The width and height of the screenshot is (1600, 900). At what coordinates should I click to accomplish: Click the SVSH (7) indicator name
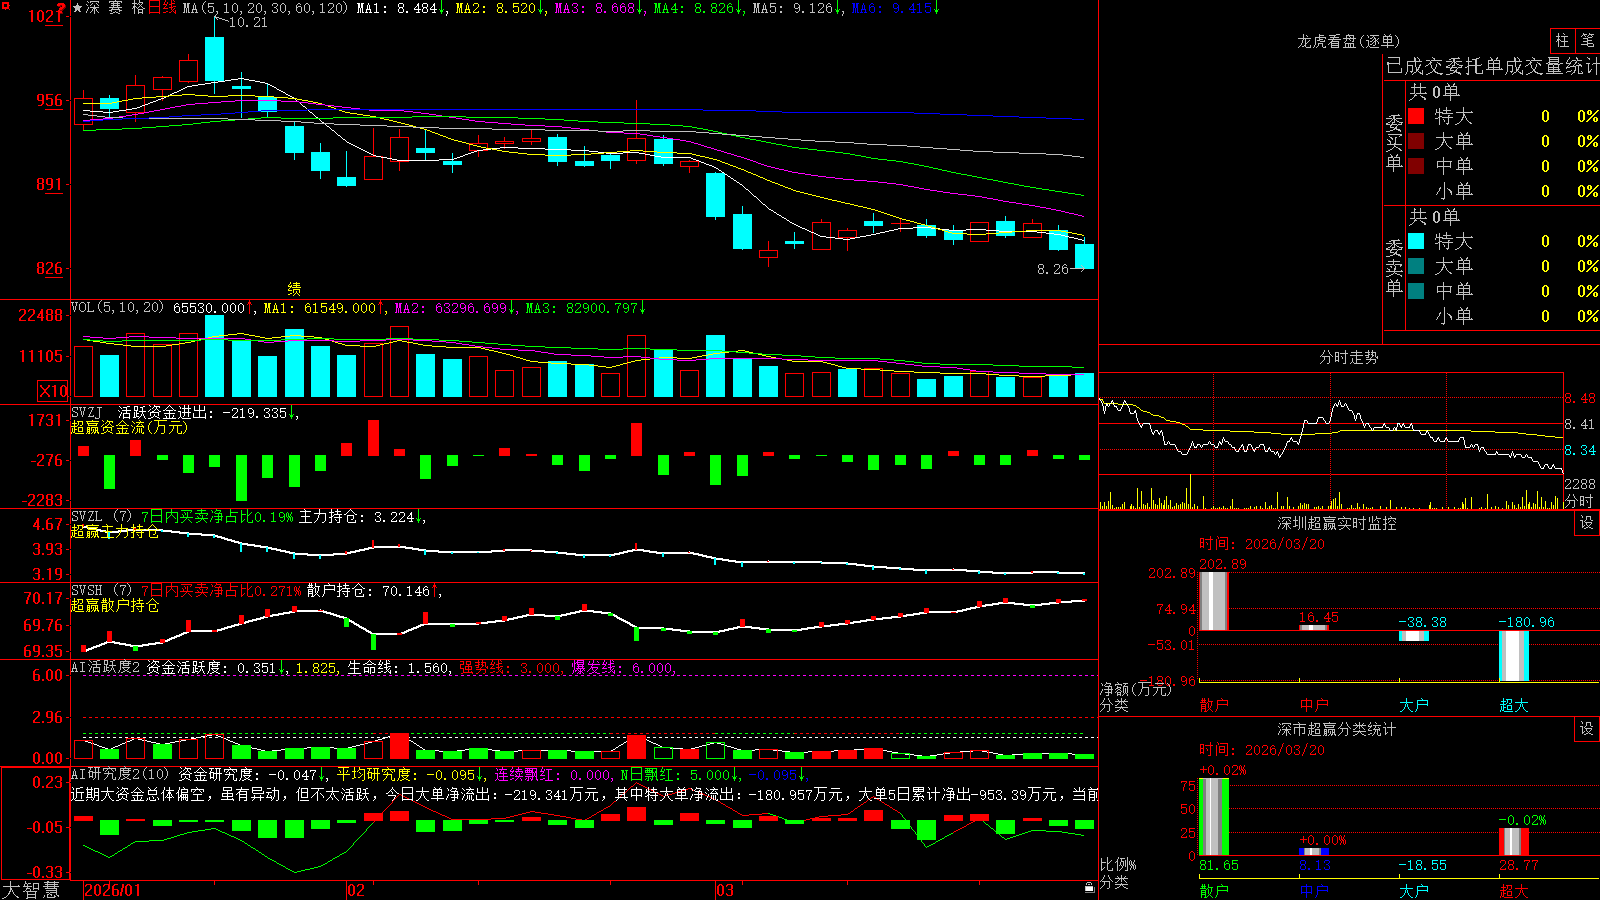pyautogui.click(x=101, y=591)
